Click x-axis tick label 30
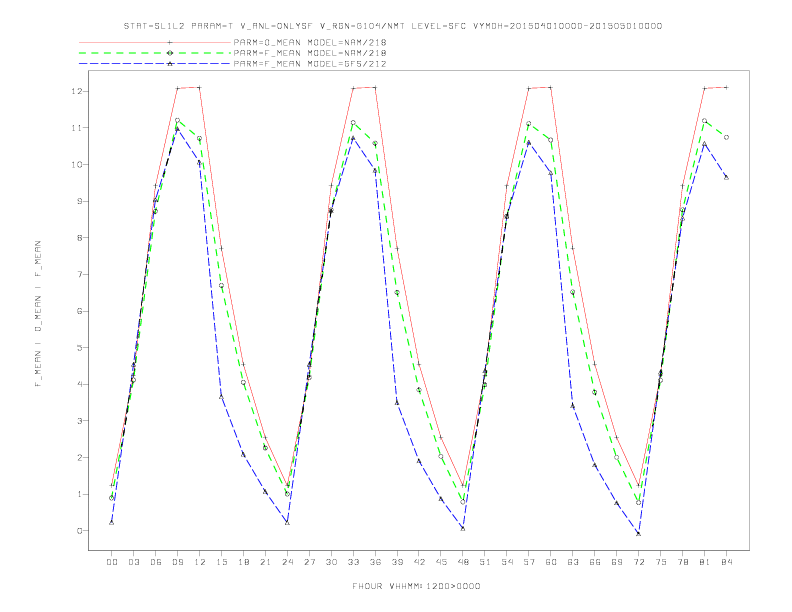Viewport: 792px width, 612px height. tap(331, 562)
